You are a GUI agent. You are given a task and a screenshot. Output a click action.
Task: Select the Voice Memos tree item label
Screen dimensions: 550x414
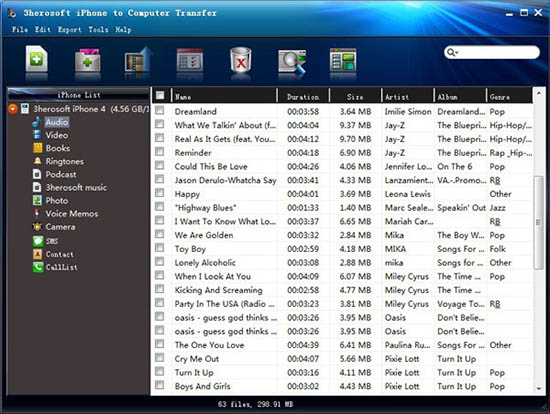(x=72, y=214)
